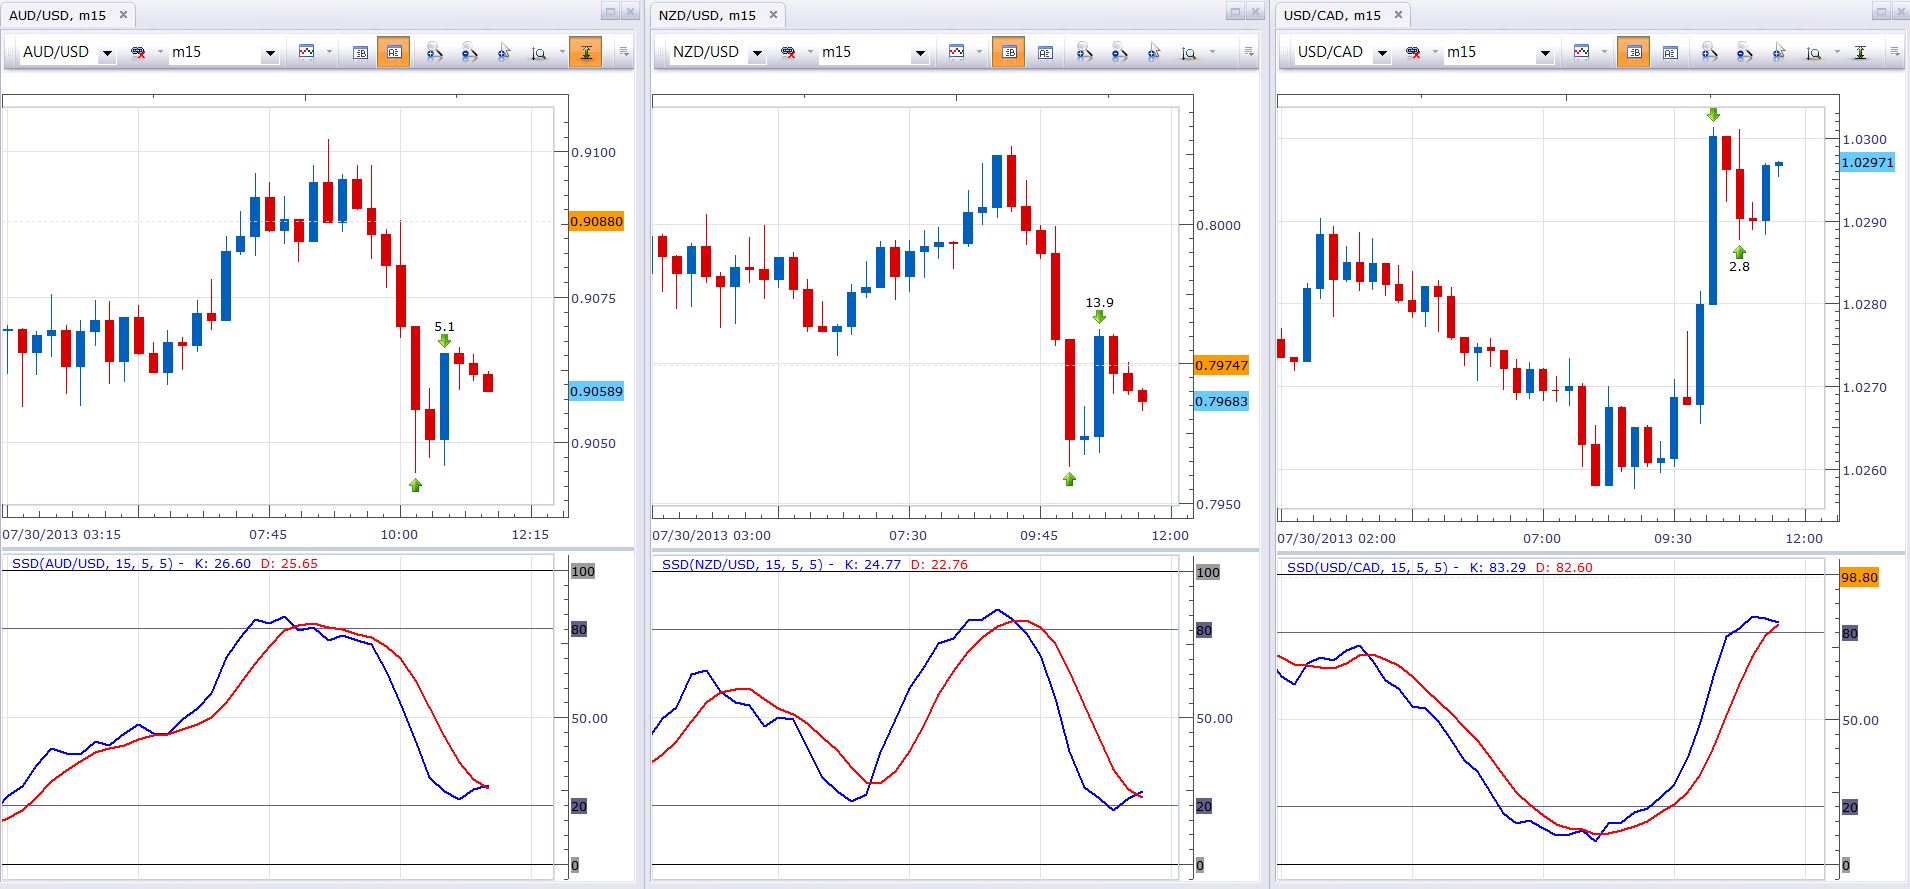Open the USD/CAD symbol dropdown
This screenshot has width=1910, height=889.
pyautogui.click(x=1382, y=53)
